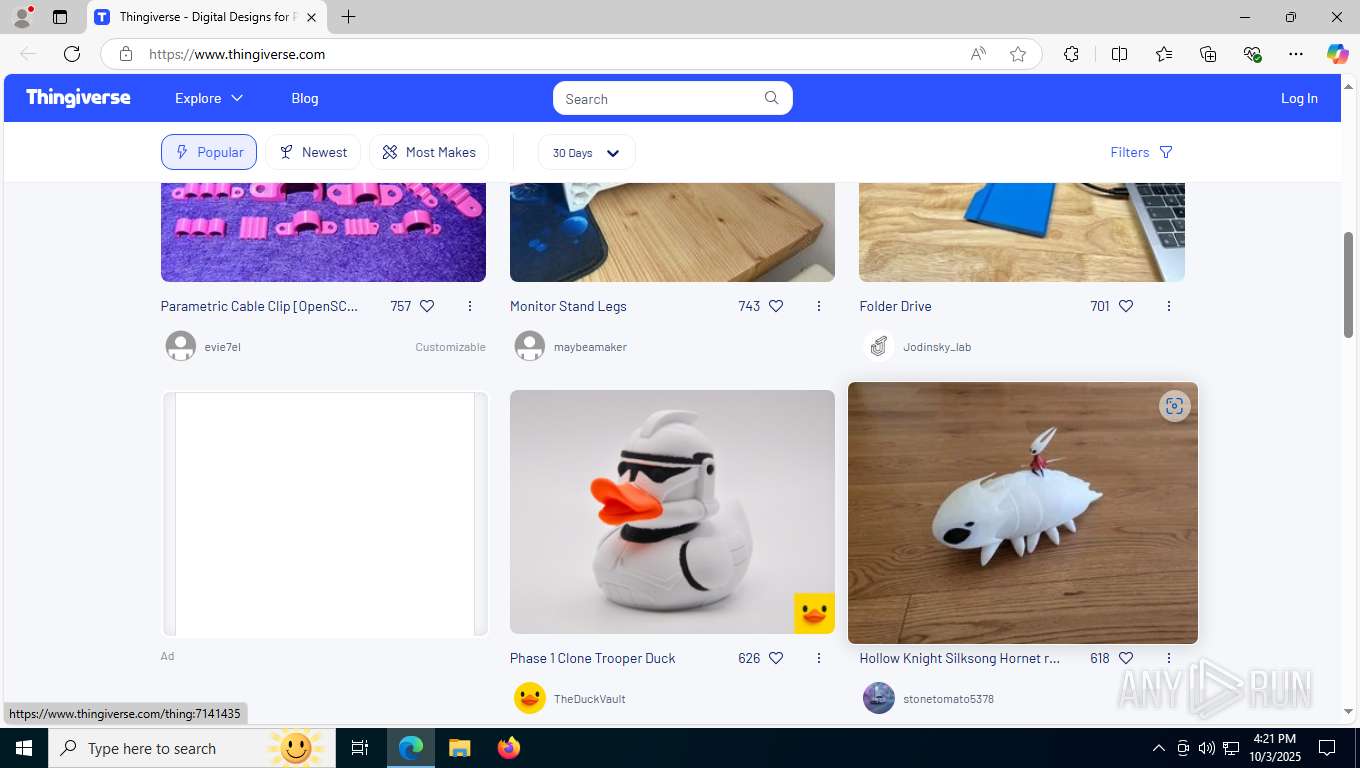
Task: Open the Hollow Knight Hornet thumbnail
Action: pos(1022,513)
